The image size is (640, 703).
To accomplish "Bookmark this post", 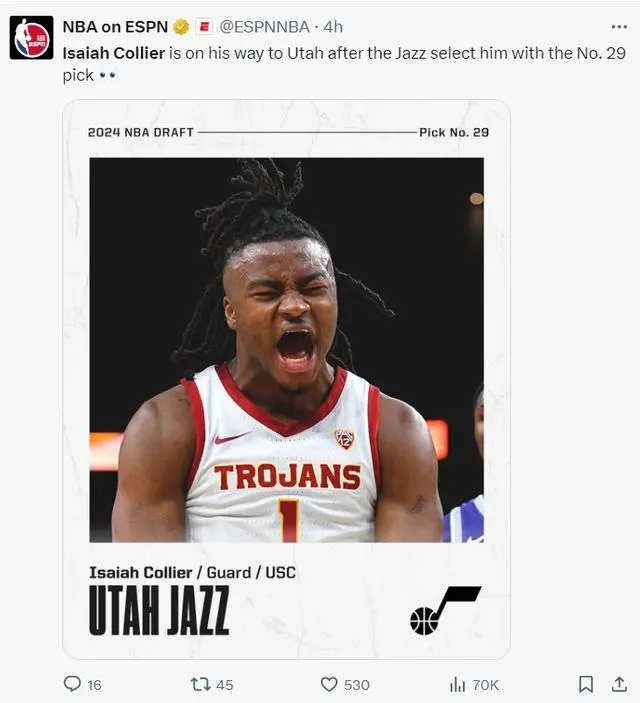I will coord(586,684).
